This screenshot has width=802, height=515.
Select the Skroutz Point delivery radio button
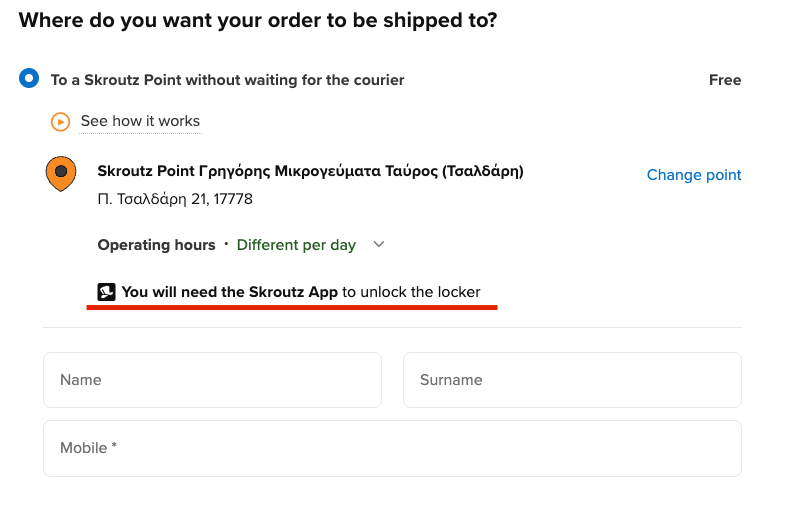pos(29,78)
